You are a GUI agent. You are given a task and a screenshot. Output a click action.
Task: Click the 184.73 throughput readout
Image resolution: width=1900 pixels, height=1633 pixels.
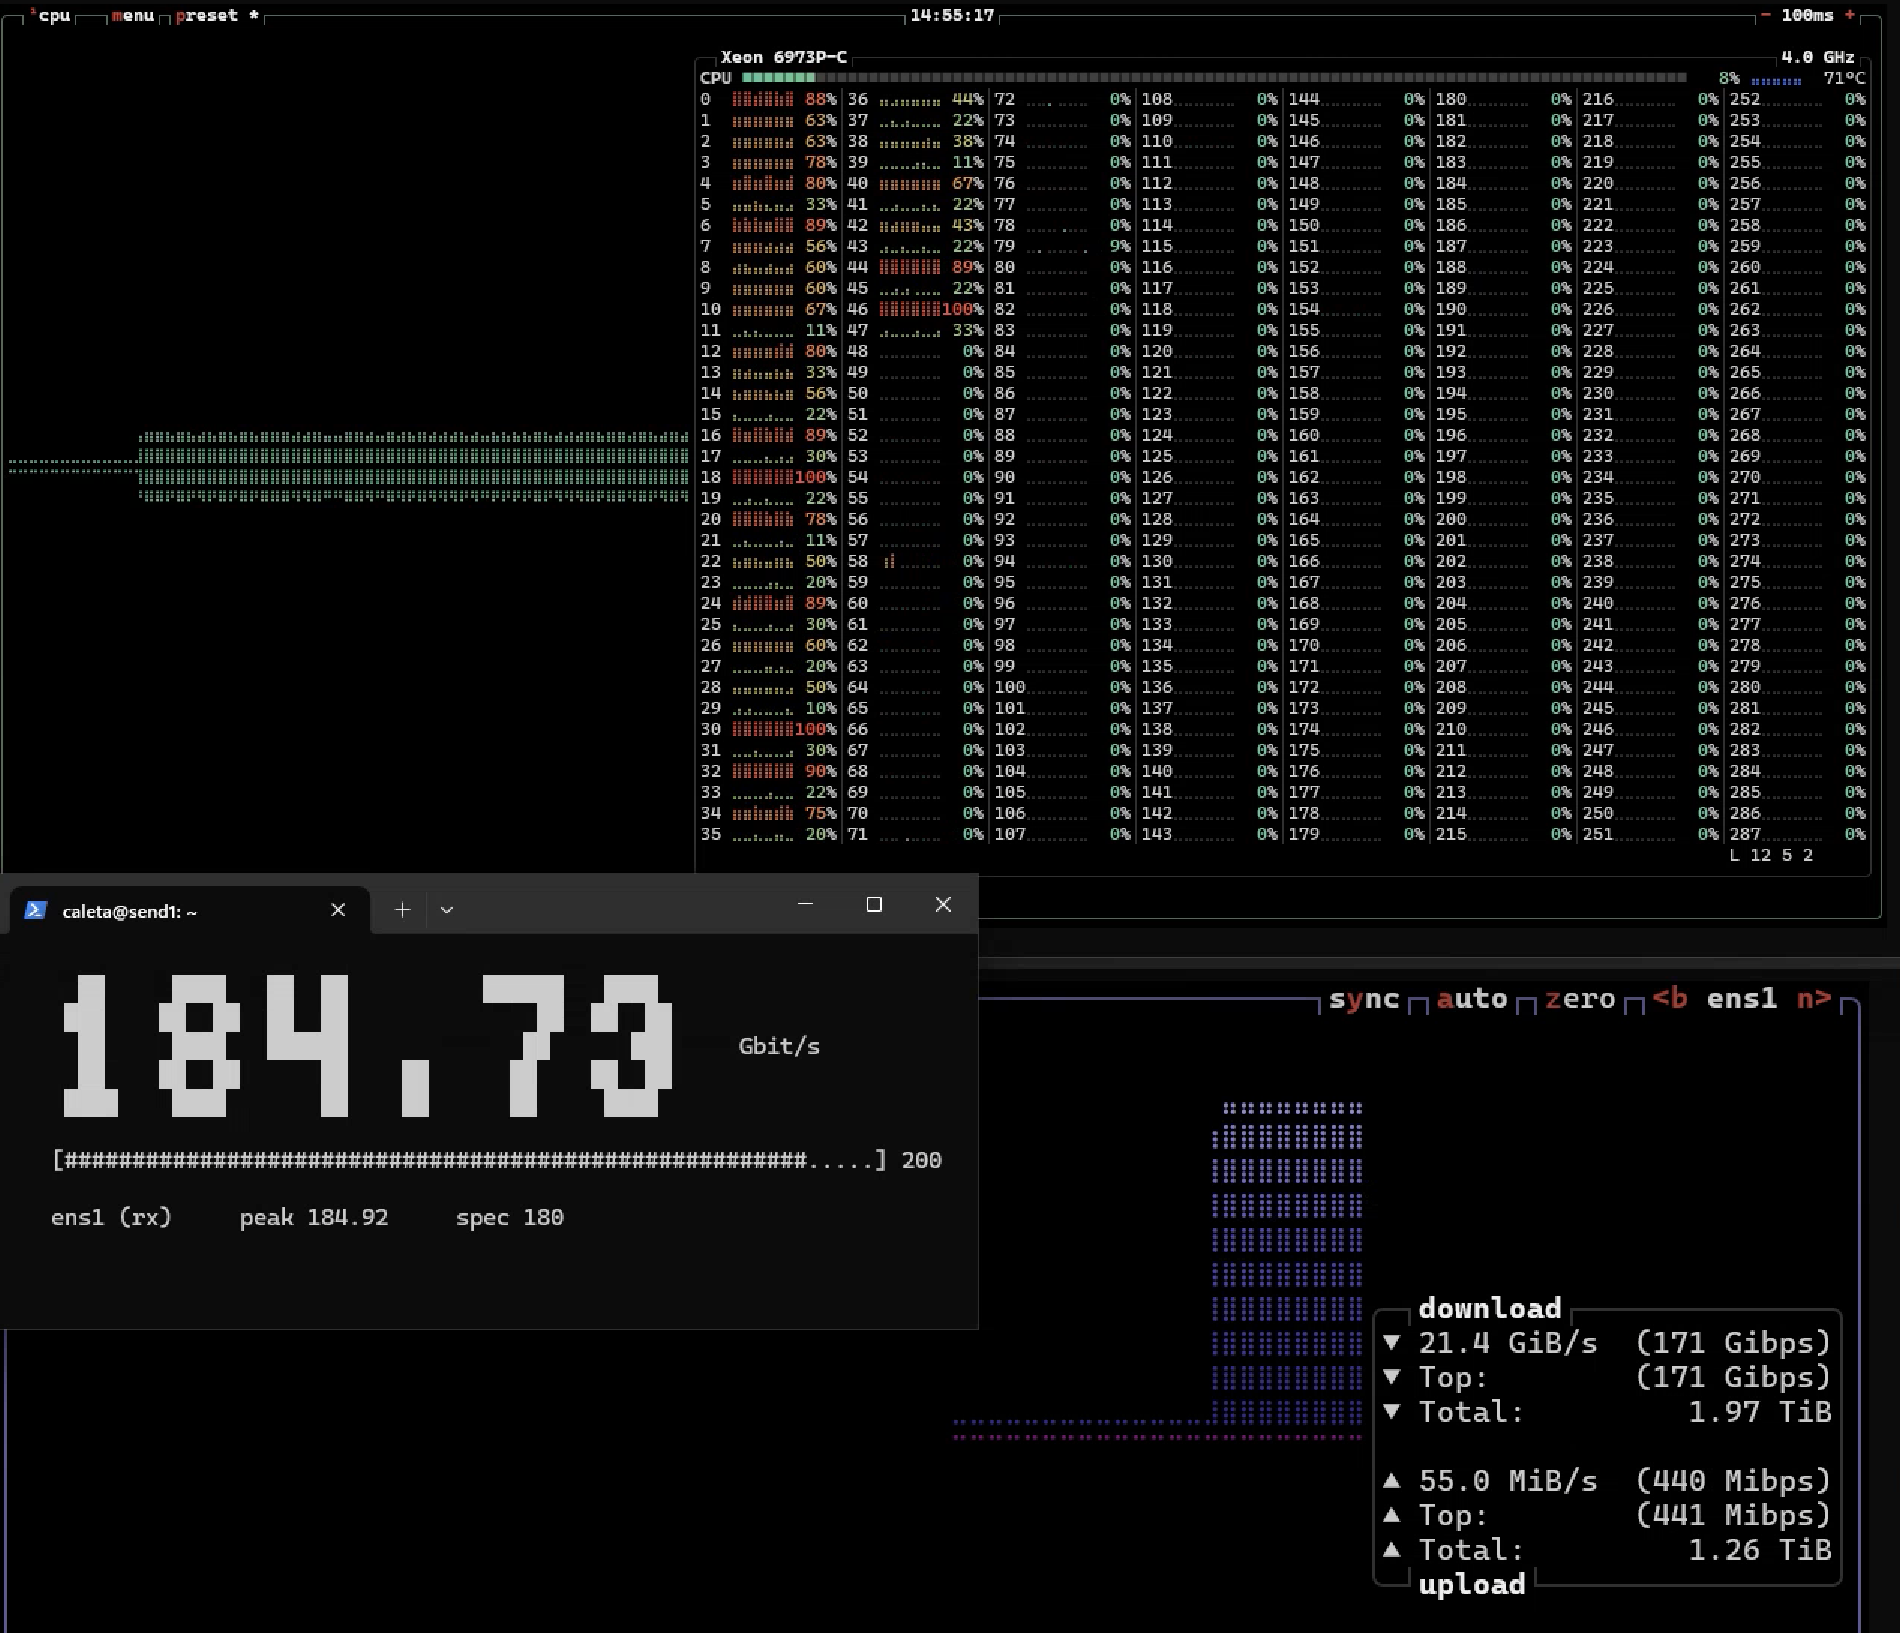point(368,1046)
